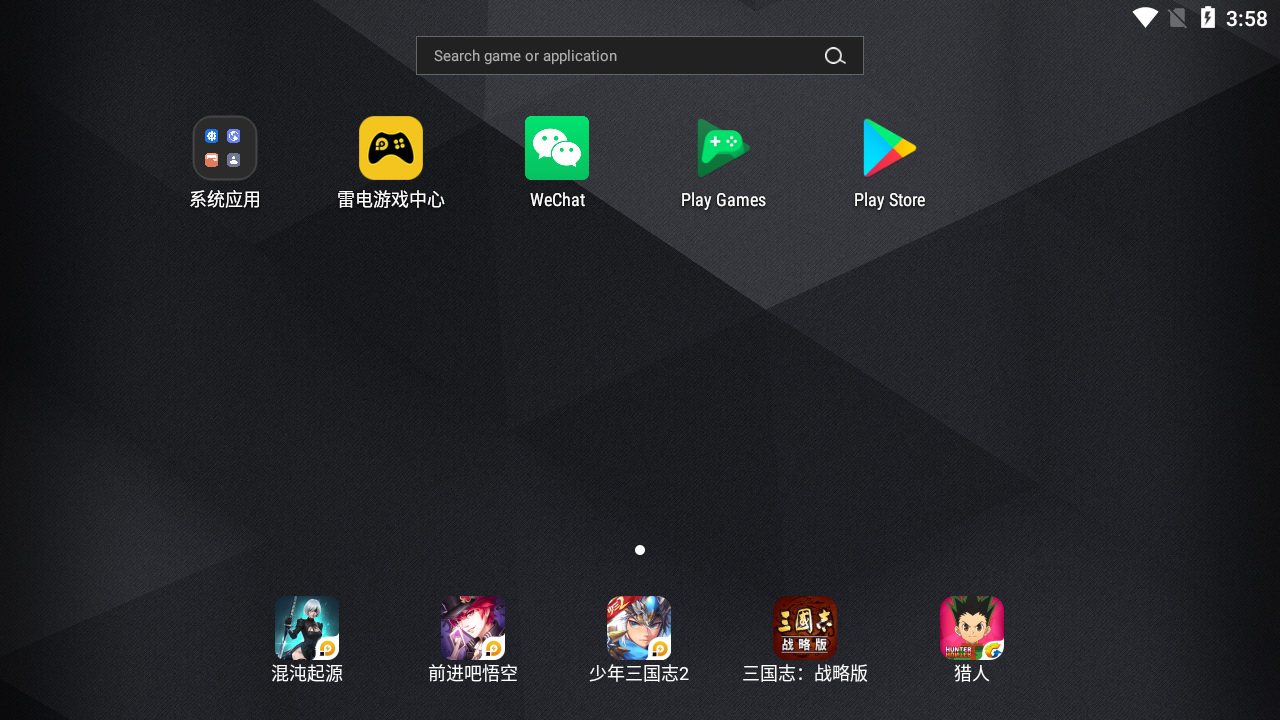
Task: Click the 猎人 label
Action: tap(972, 674)
